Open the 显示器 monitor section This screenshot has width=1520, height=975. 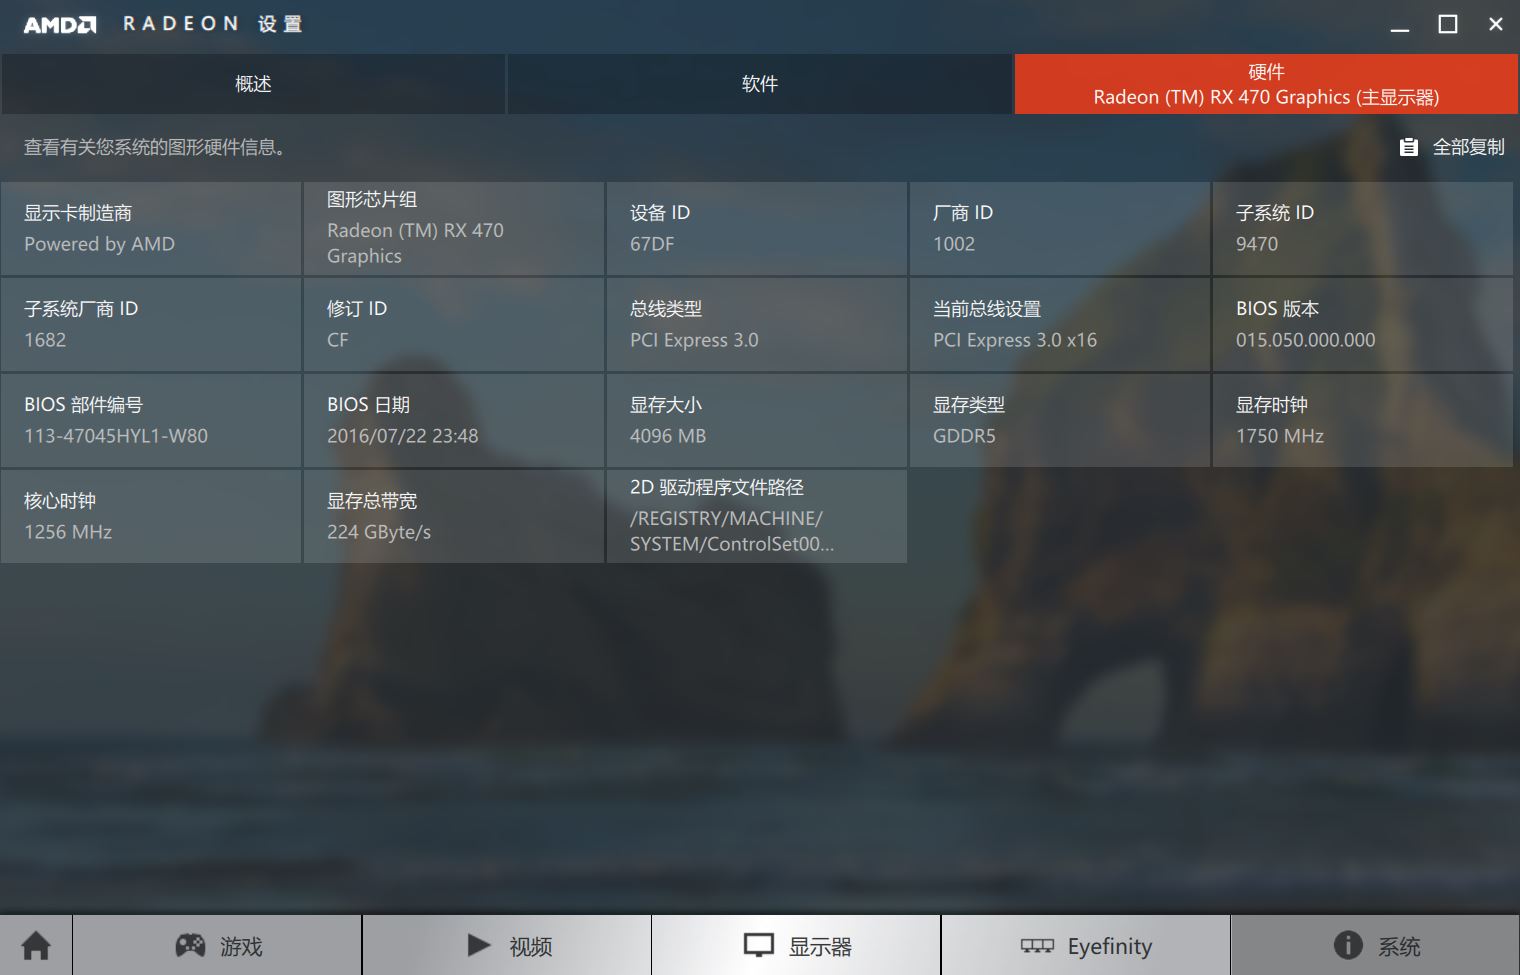click(x=796, y=945)
